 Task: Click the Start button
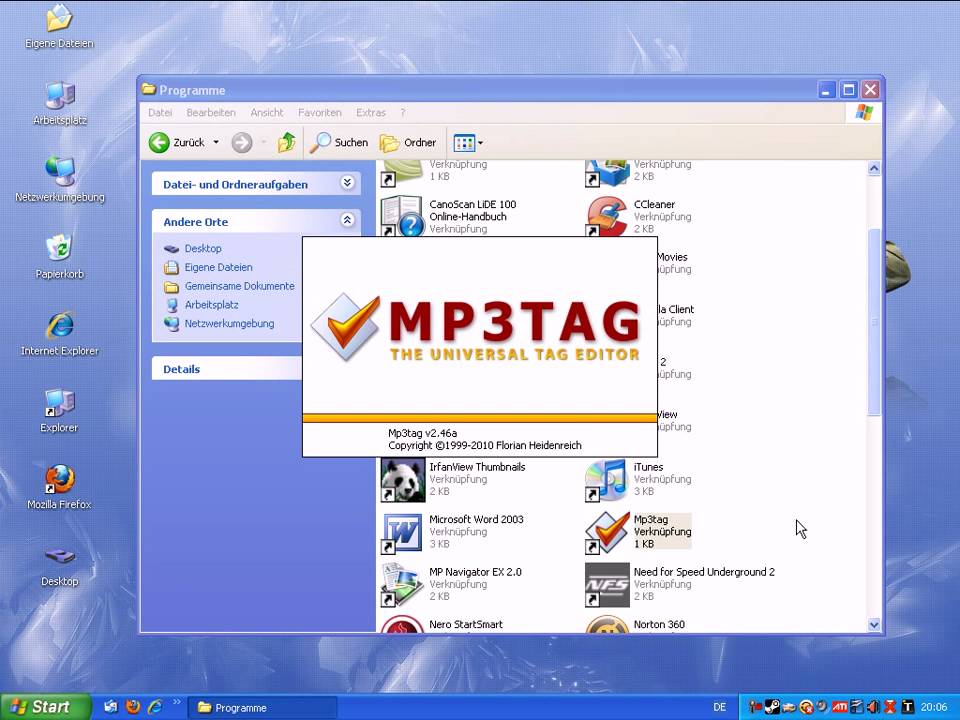coord(44,707)
